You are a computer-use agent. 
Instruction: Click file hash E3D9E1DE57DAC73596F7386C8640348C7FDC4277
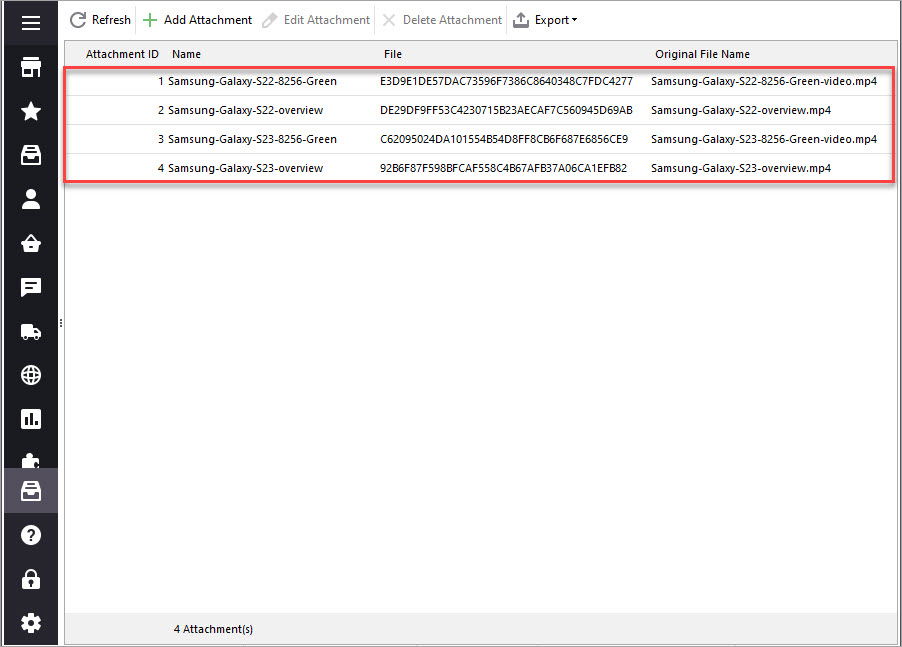click(x=506, y=81)
